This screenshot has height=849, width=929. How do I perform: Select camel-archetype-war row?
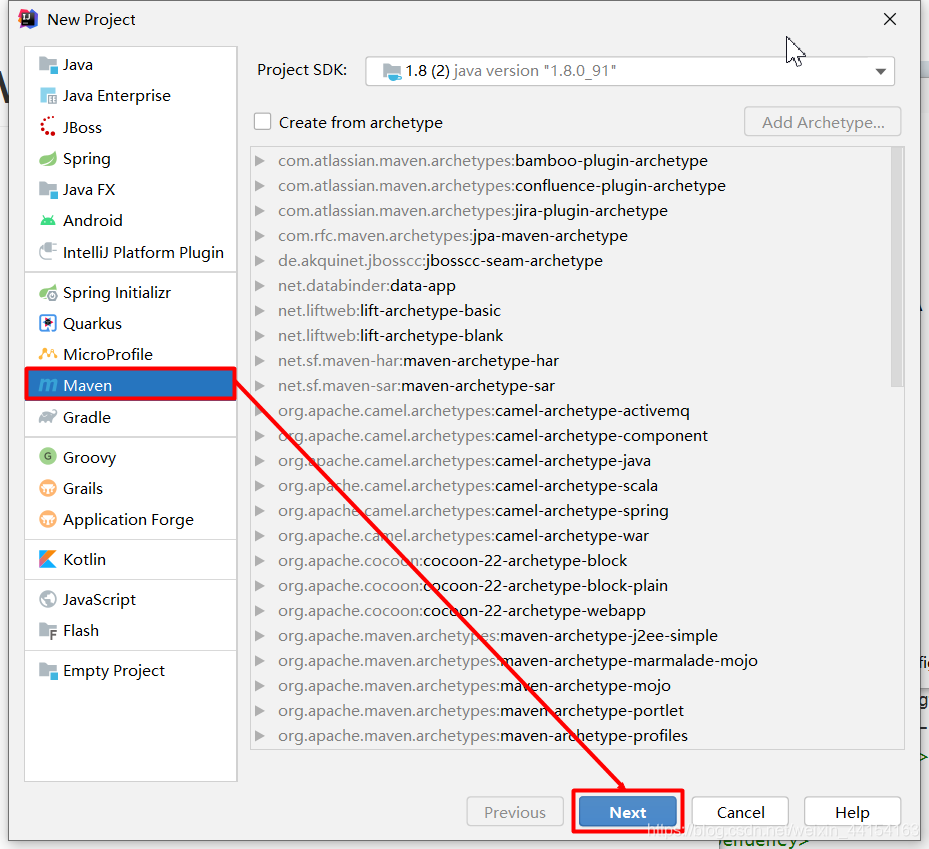point(572,536)
